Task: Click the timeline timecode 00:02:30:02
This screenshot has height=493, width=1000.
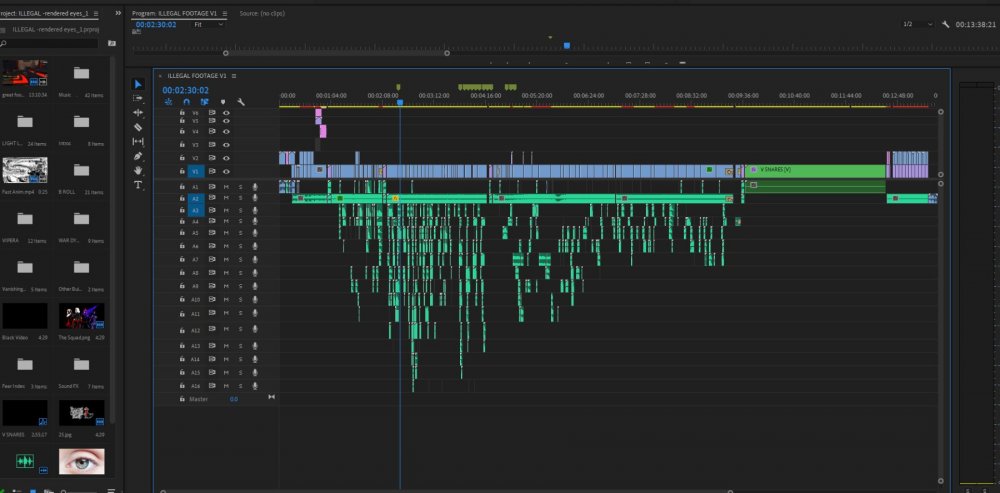Action: coord(185,89)
